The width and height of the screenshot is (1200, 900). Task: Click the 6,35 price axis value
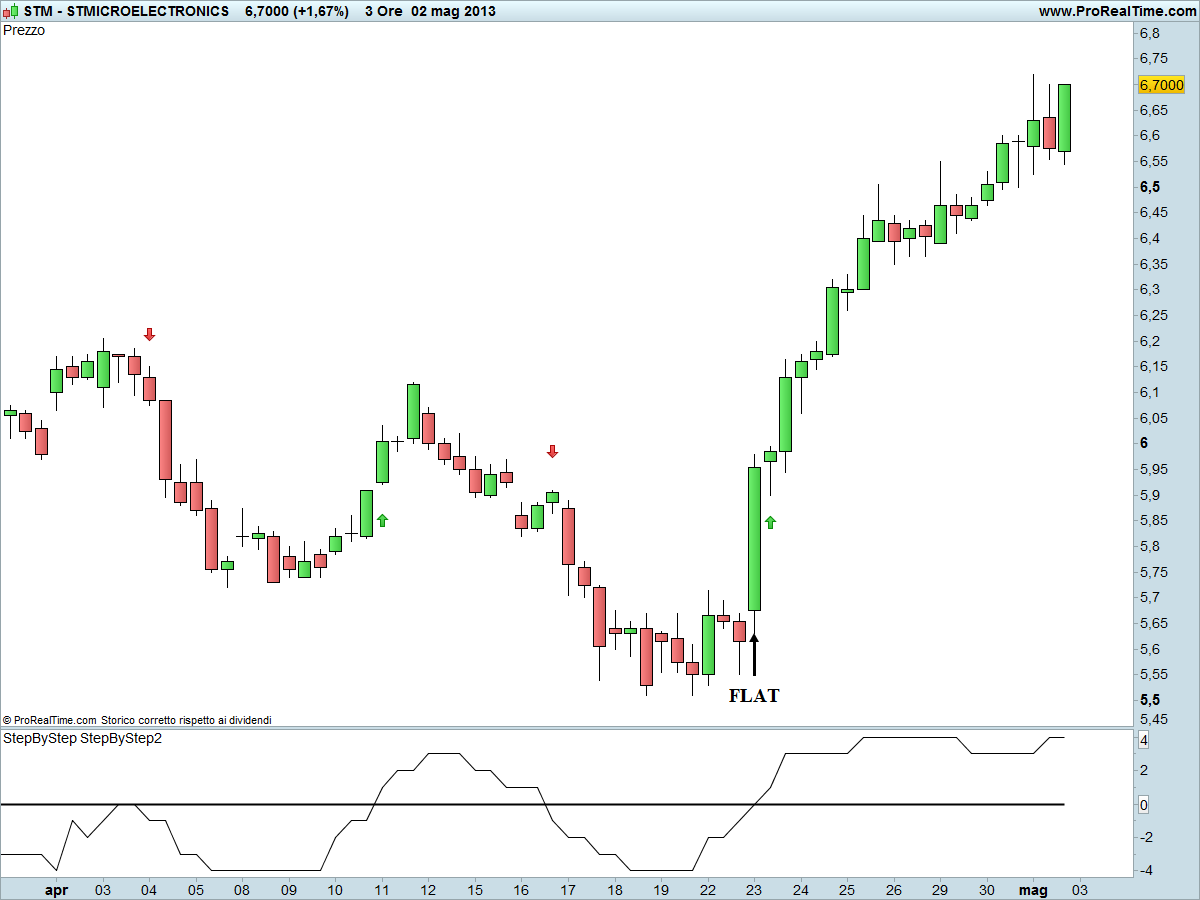pyautogui.click(x=1153, y=264)
